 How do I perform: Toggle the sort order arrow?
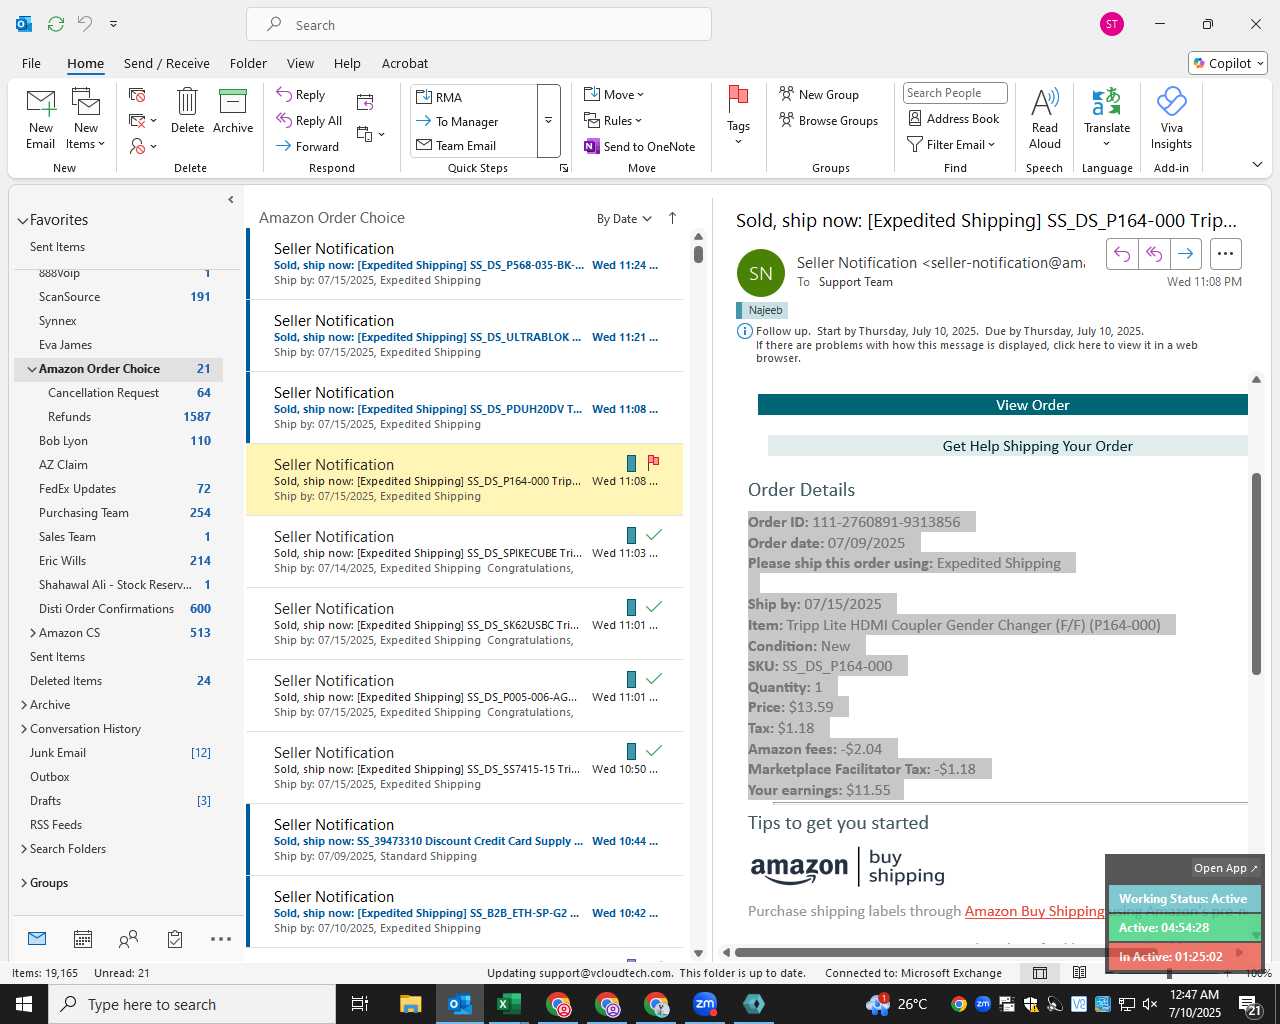(672, 218)
